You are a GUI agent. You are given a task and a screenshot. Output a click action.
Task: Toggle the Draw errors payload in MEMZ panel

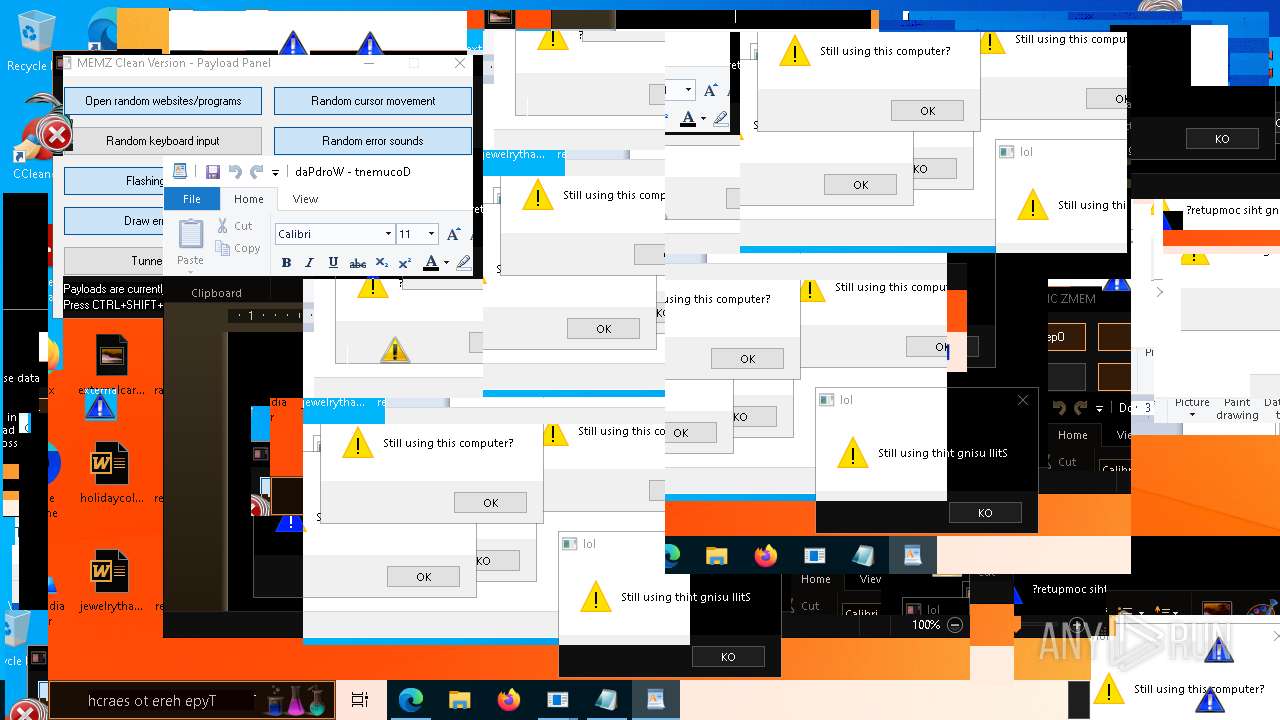(114, 221)
